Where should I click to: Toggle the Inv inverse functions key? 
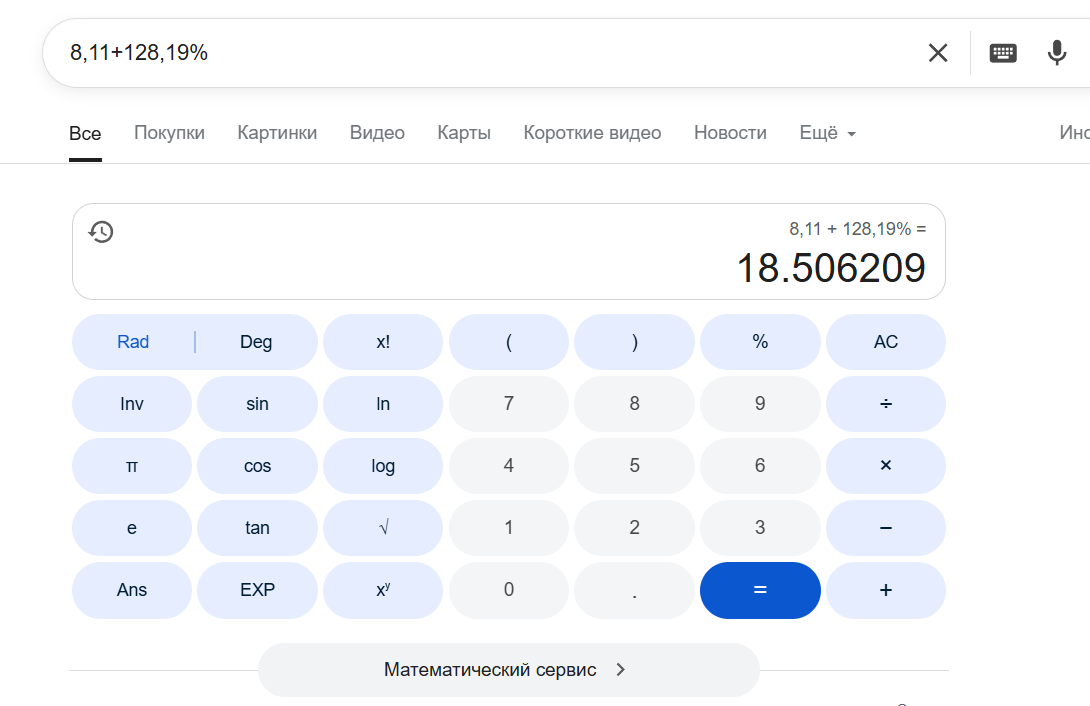pyautogui.click(x=131, y=404)
